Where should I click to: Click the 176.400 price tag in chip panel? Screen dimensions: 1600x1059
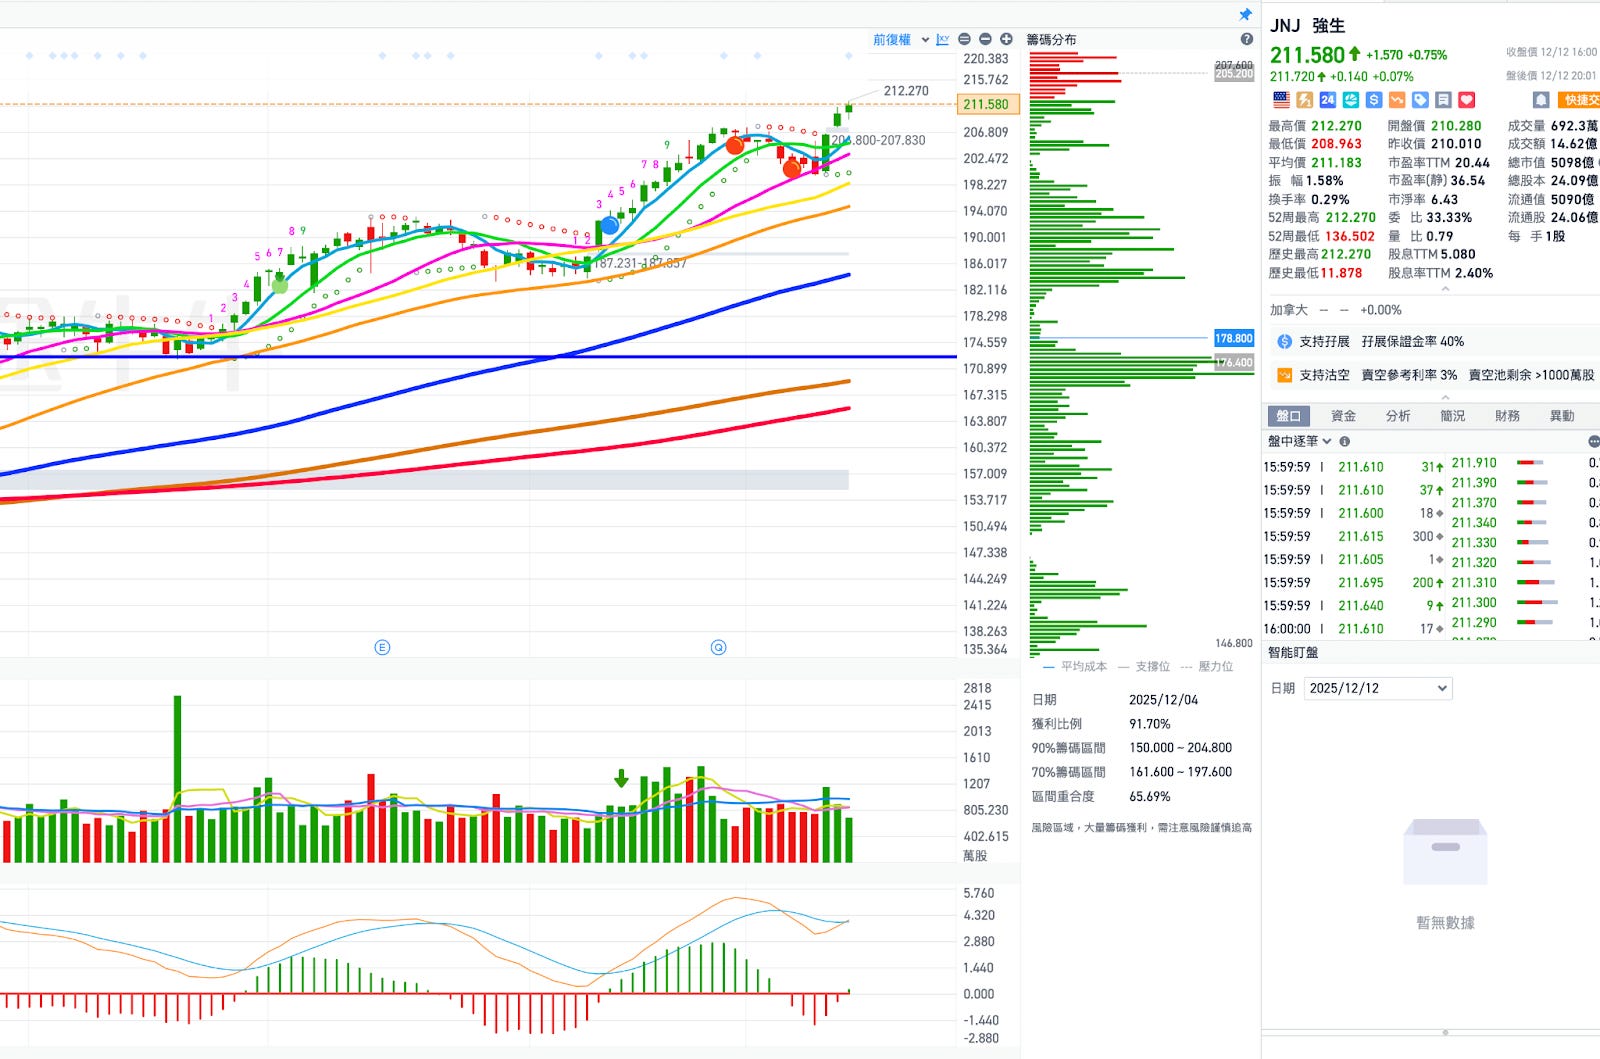click(1234, 362)
